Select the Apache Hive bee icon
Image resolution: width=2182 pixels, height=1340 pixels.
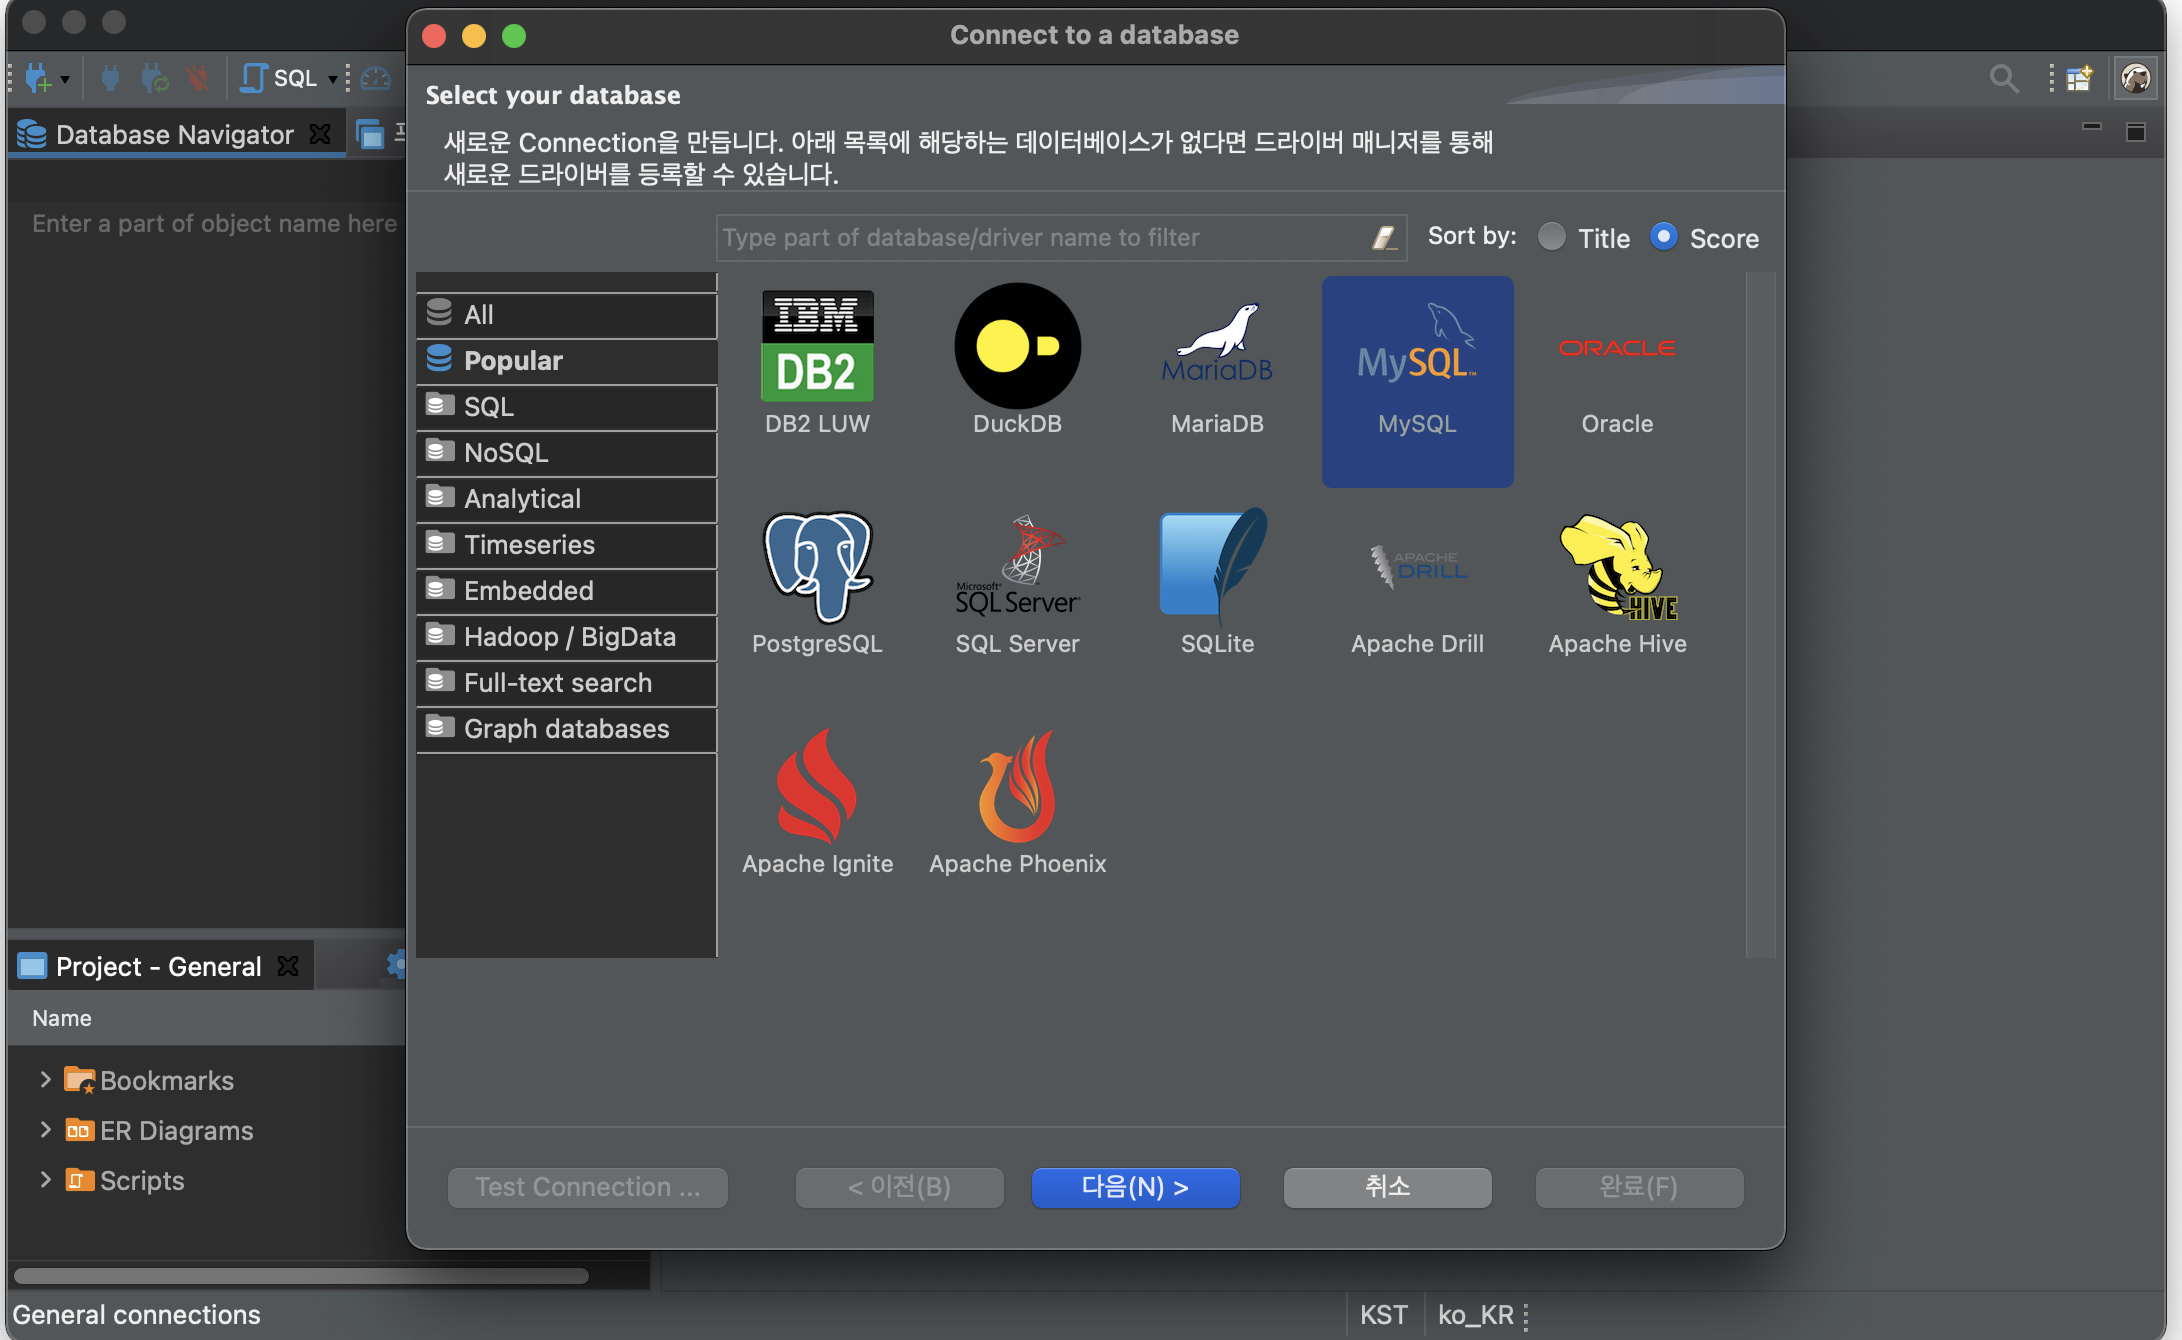1617,567
